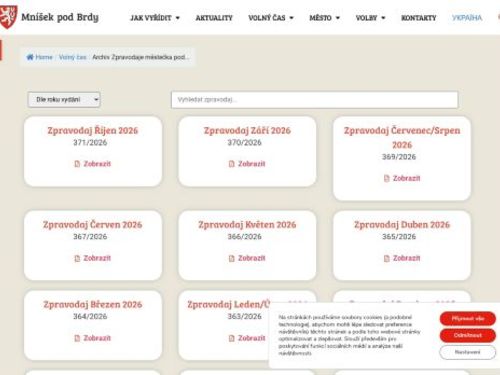Image resolution: width=500 pixels, height=375 pixels.
Task: Open Zobrazit link for Červen 2026
Action: (x=97, y=258)
